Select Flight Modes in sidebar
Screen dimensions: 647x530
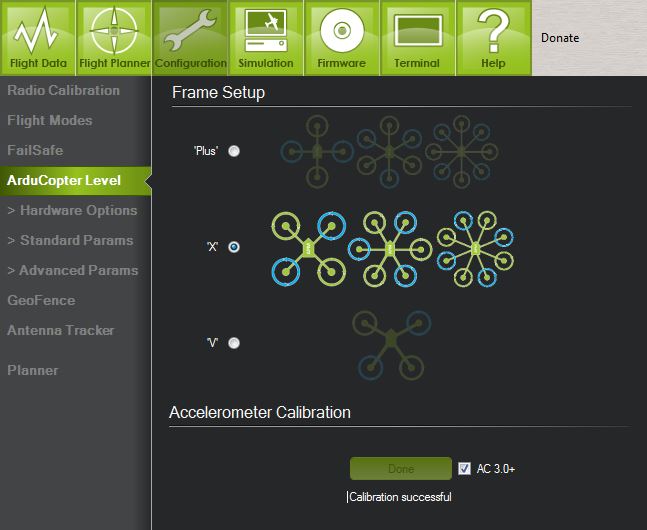pos(50,121)
